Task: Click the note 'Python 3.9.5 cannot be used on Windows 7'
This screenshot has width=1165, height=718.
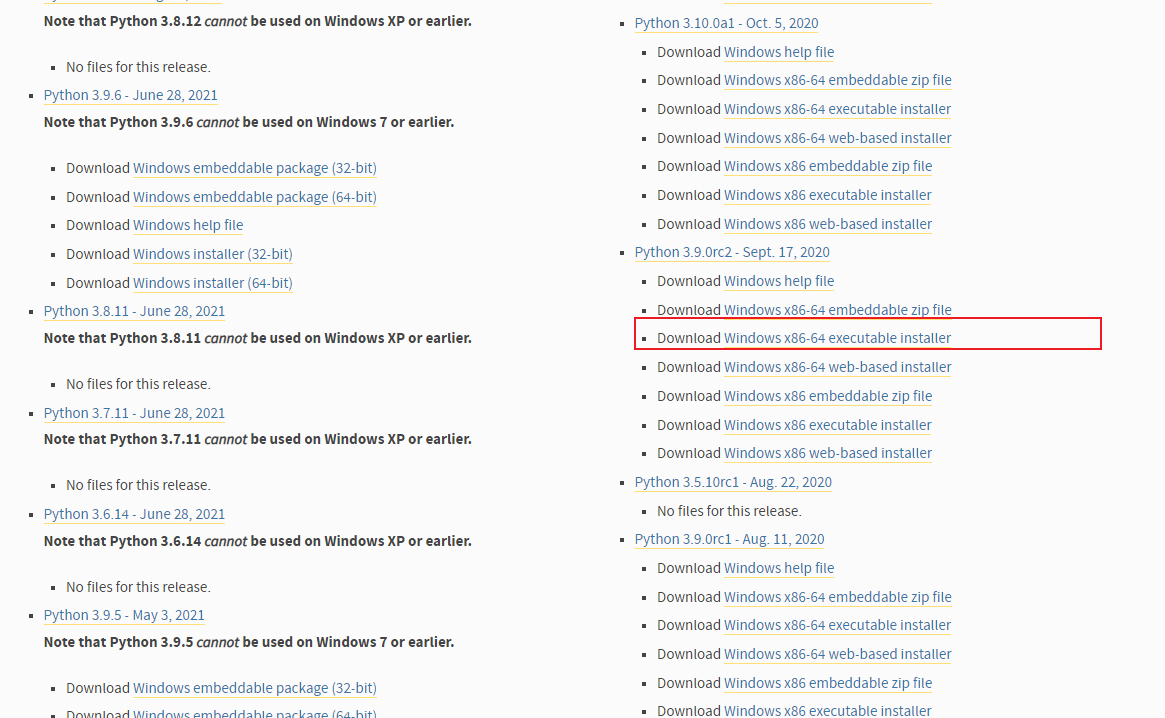Action: click(x=249, y=642)
